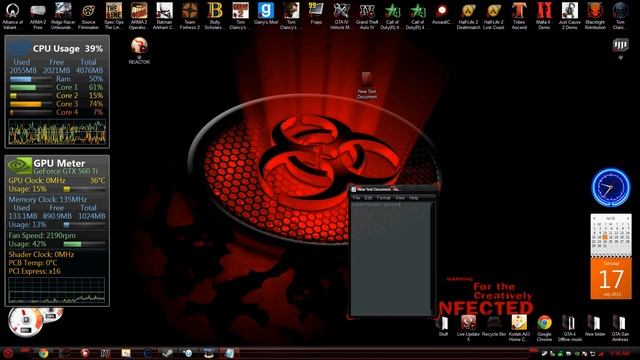Open Google Chrome desktop shortcut
The height and width of the screenshot is (360, 640).
pyautogui.click(x=544, y=328)
